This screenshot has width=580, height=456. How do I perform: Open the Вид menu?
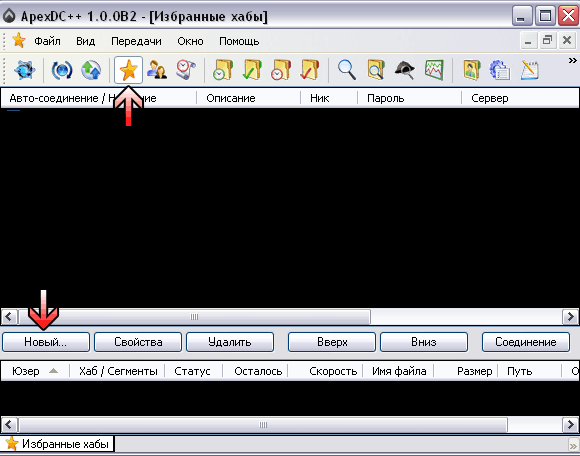(85, 41)
